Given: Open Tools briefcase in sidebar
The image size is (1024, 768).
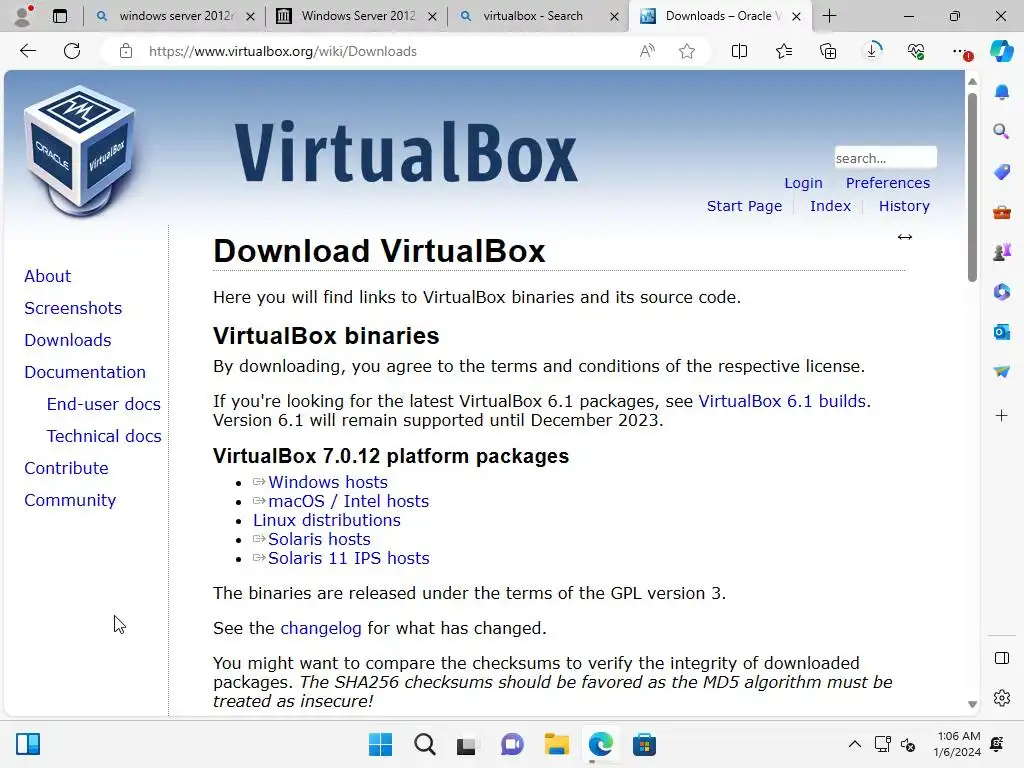Looking at the screenshot, I should tap(1002, 212).
